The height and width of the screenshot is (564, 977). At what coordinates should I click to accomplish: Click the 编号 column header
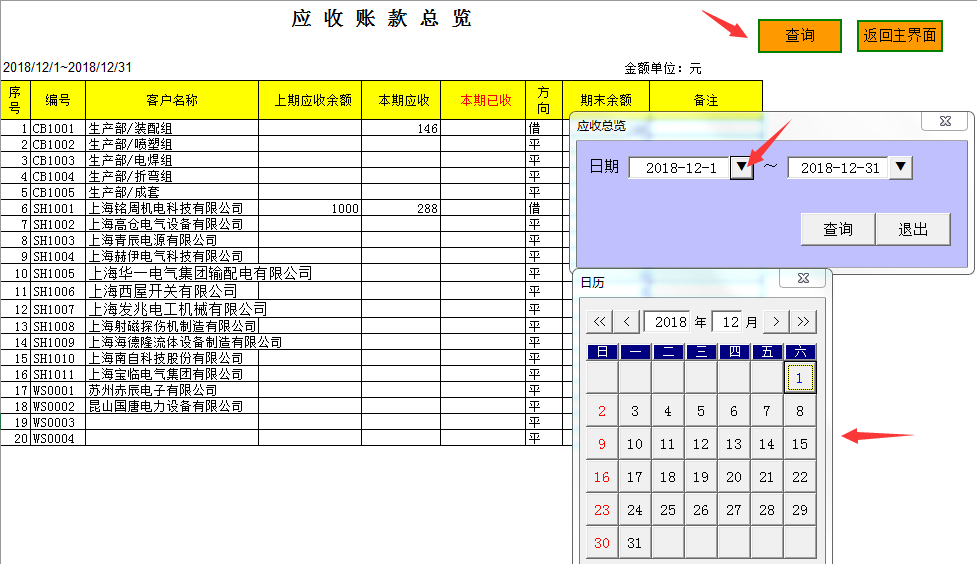58,100
